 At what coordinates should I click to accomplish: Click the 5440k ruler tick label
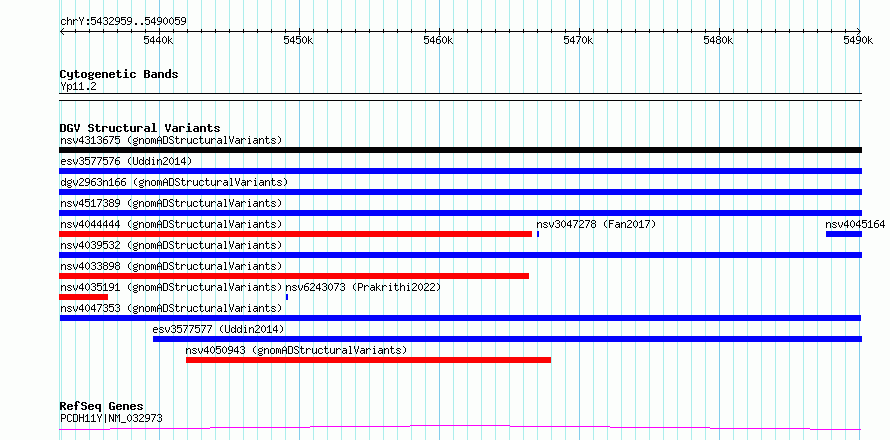[x=159, y=40]
